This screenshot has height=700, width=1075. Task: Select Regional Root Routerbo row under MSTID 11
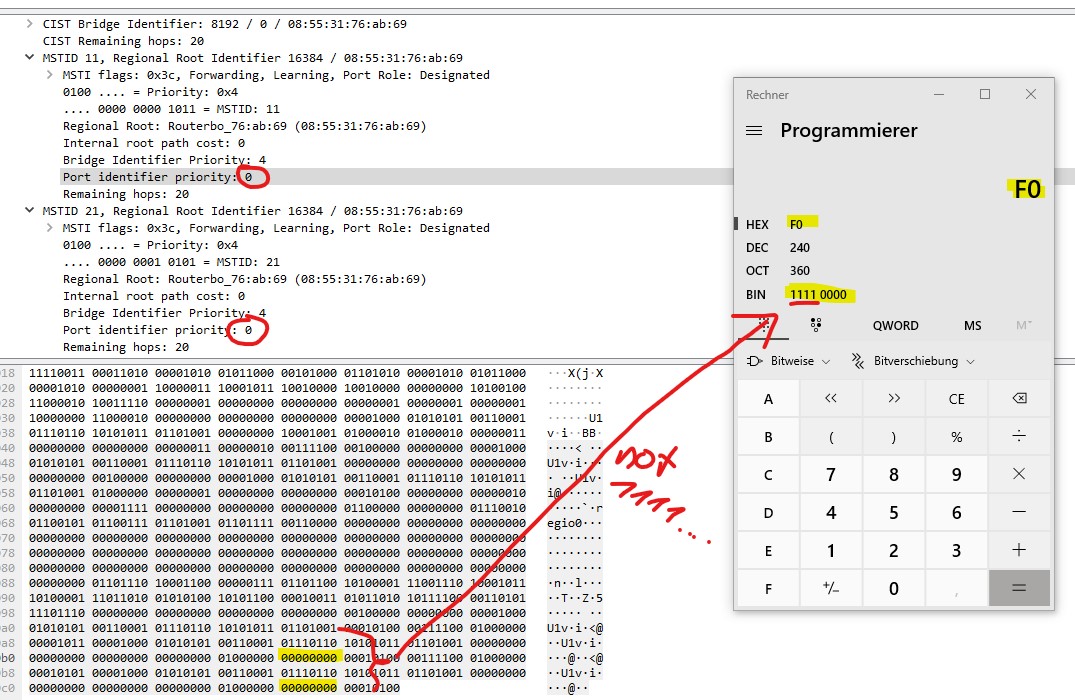pyautogui.click(x=245, y=126)
